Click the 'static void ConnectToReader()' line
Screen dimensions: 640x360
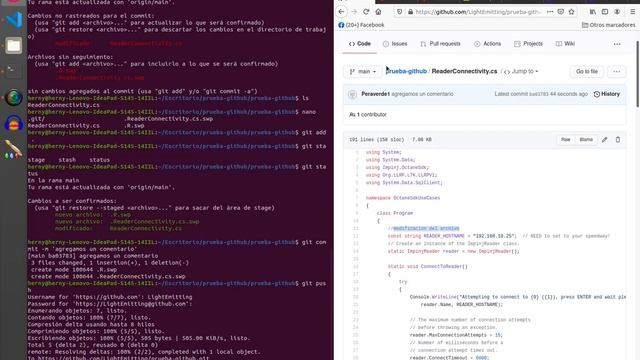pyautogui.click(x=427, y=267)
